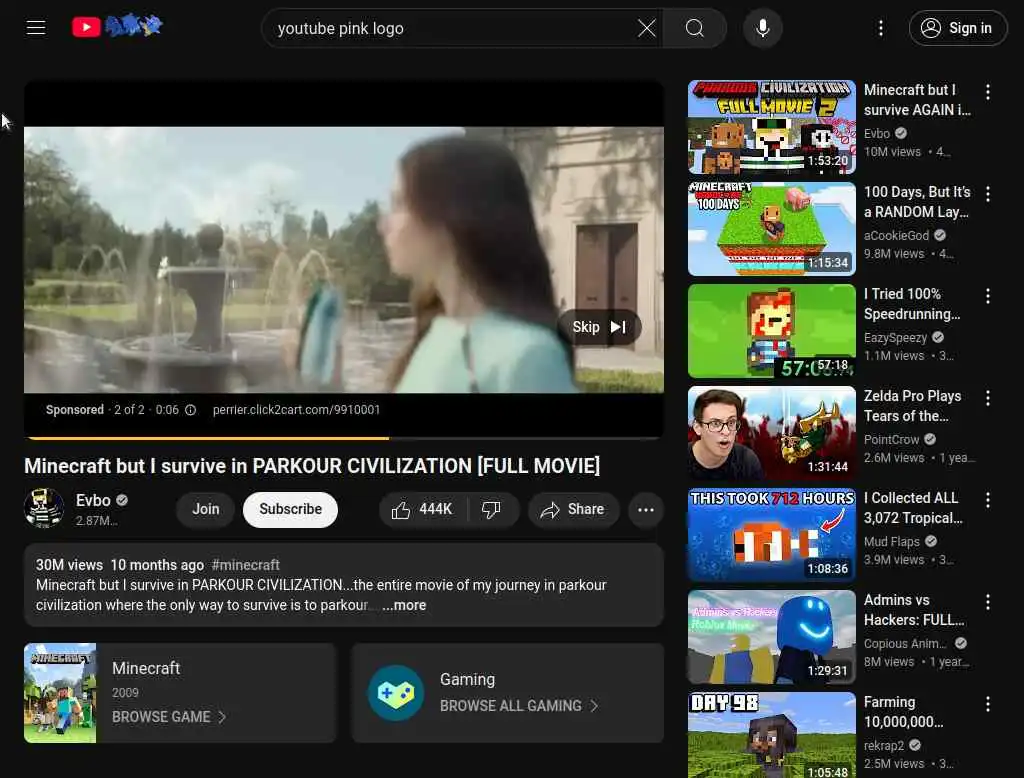
Task: Open the hamburger guide menu
Action: coord(36,27)
